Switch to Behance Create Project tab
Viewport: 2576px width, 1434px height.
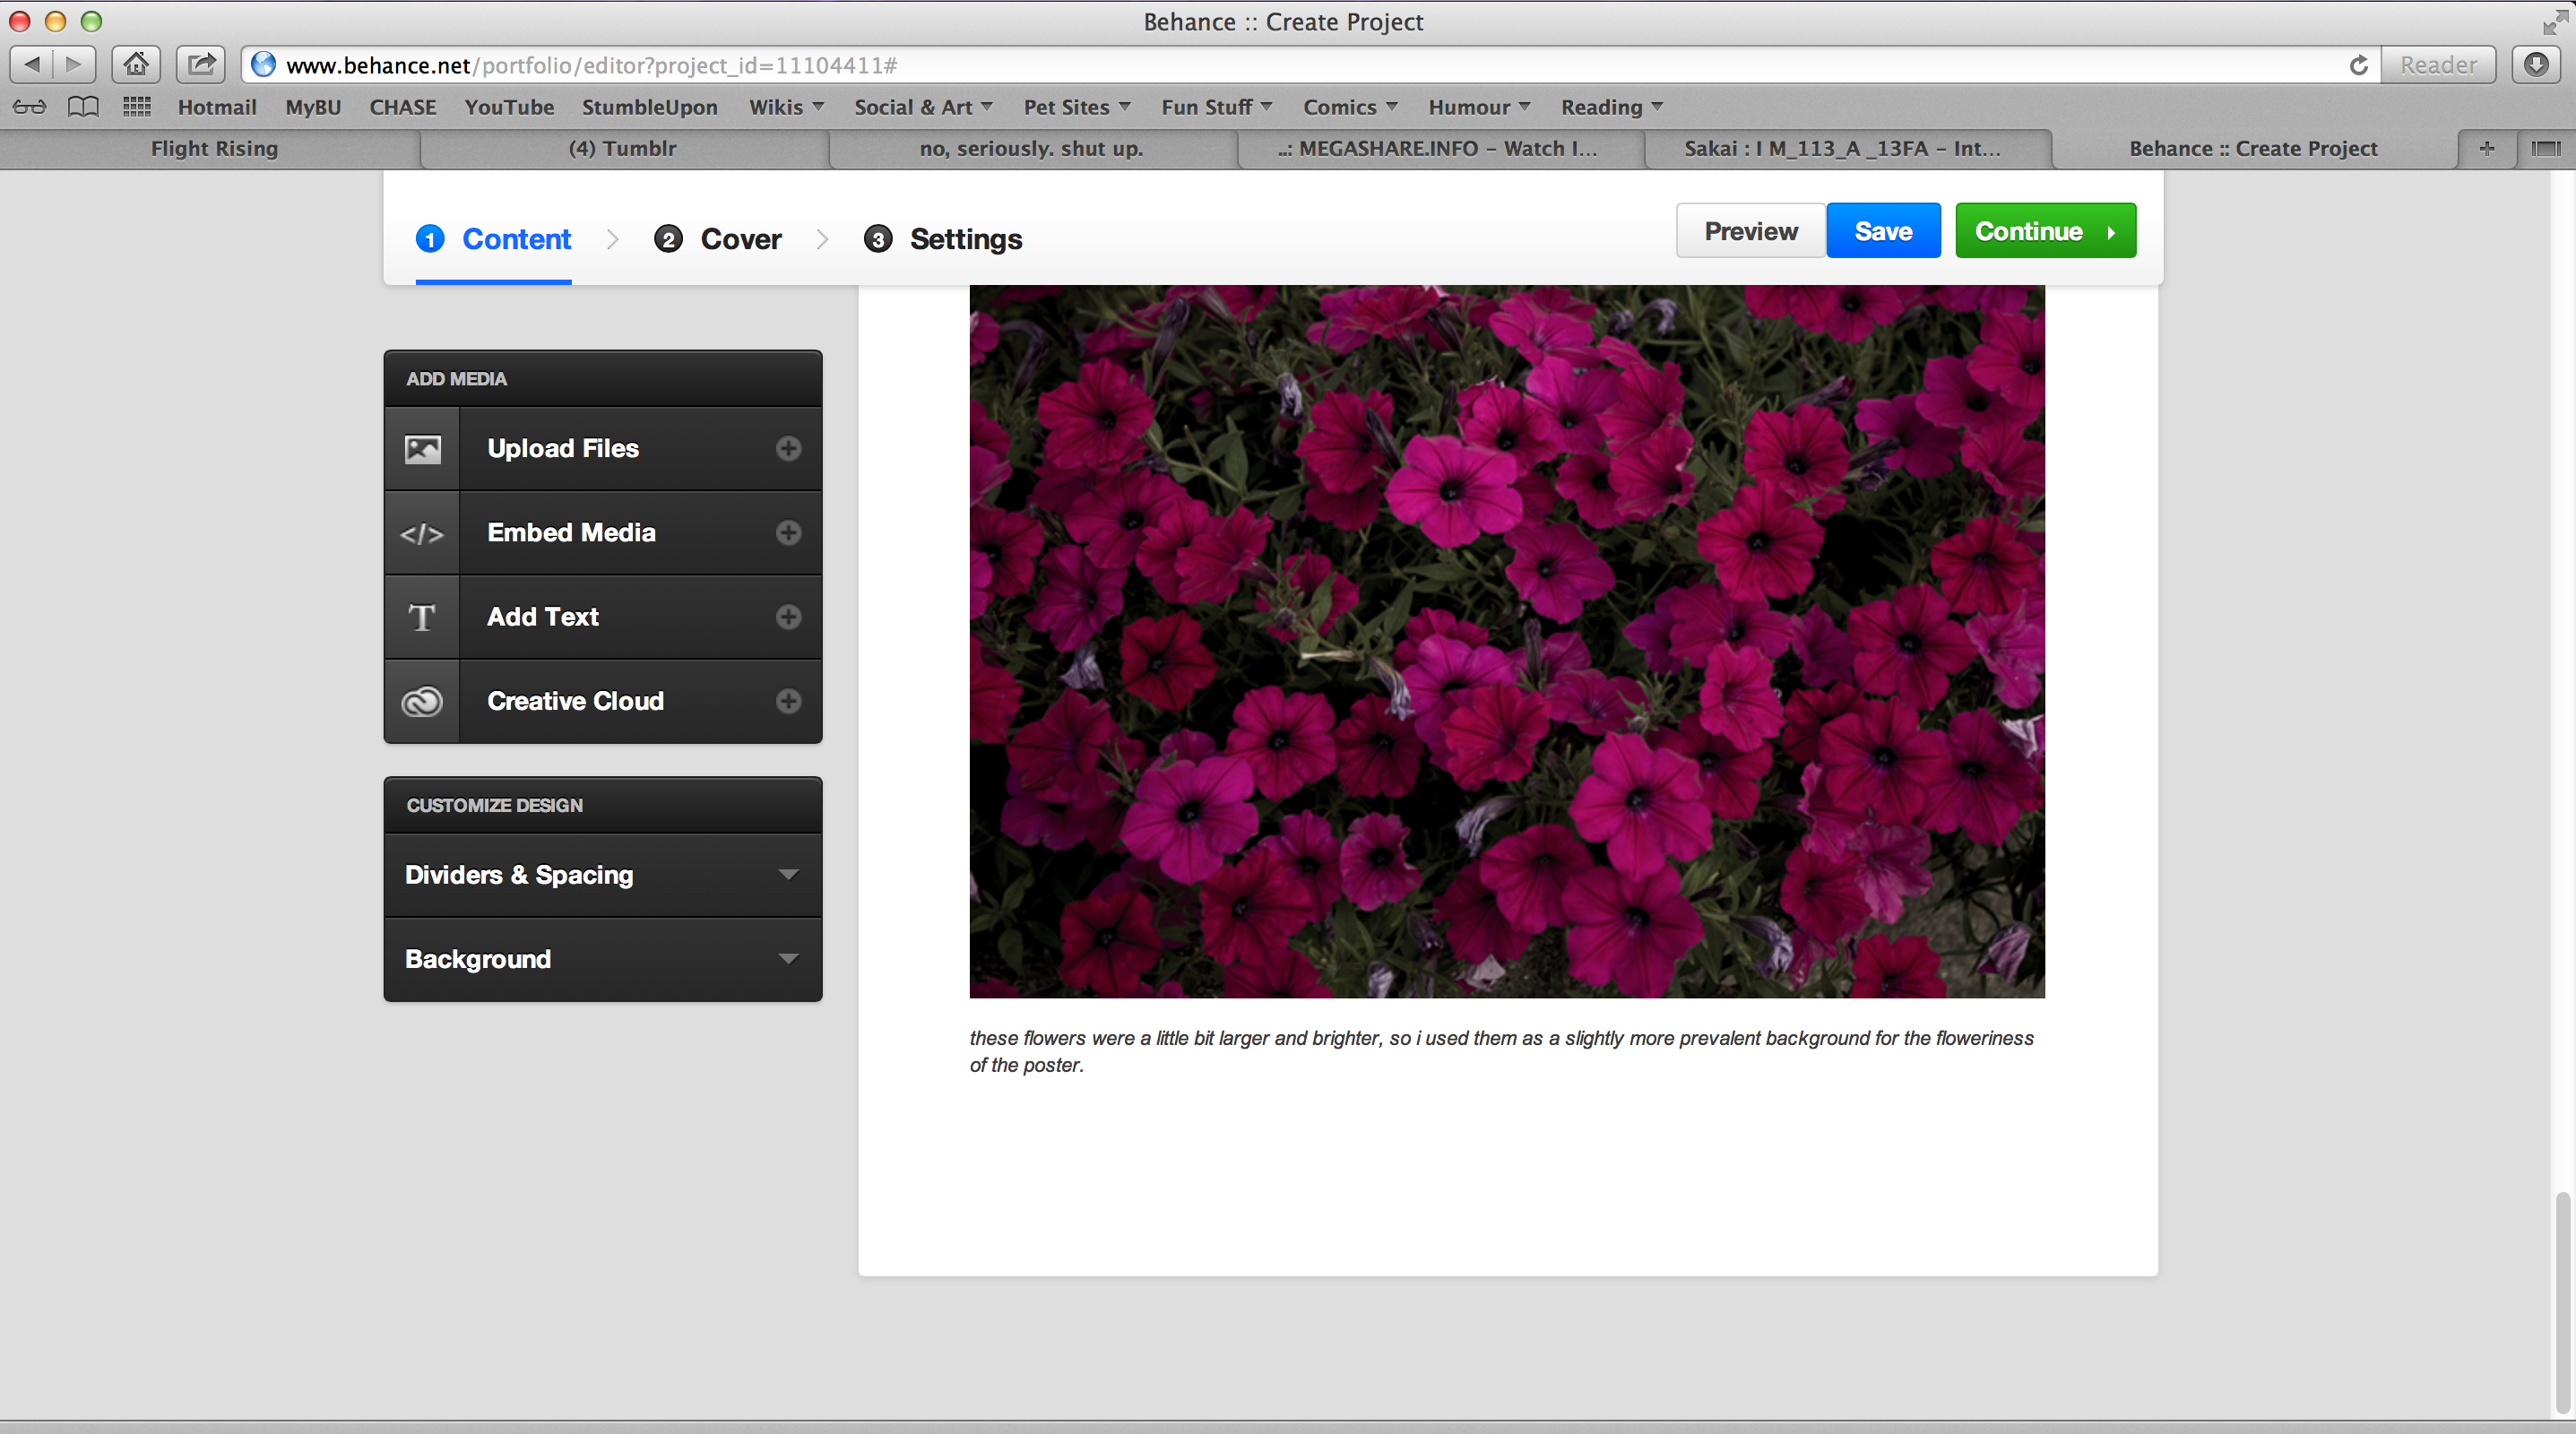pyautogui.click(x=2253, y=148)
